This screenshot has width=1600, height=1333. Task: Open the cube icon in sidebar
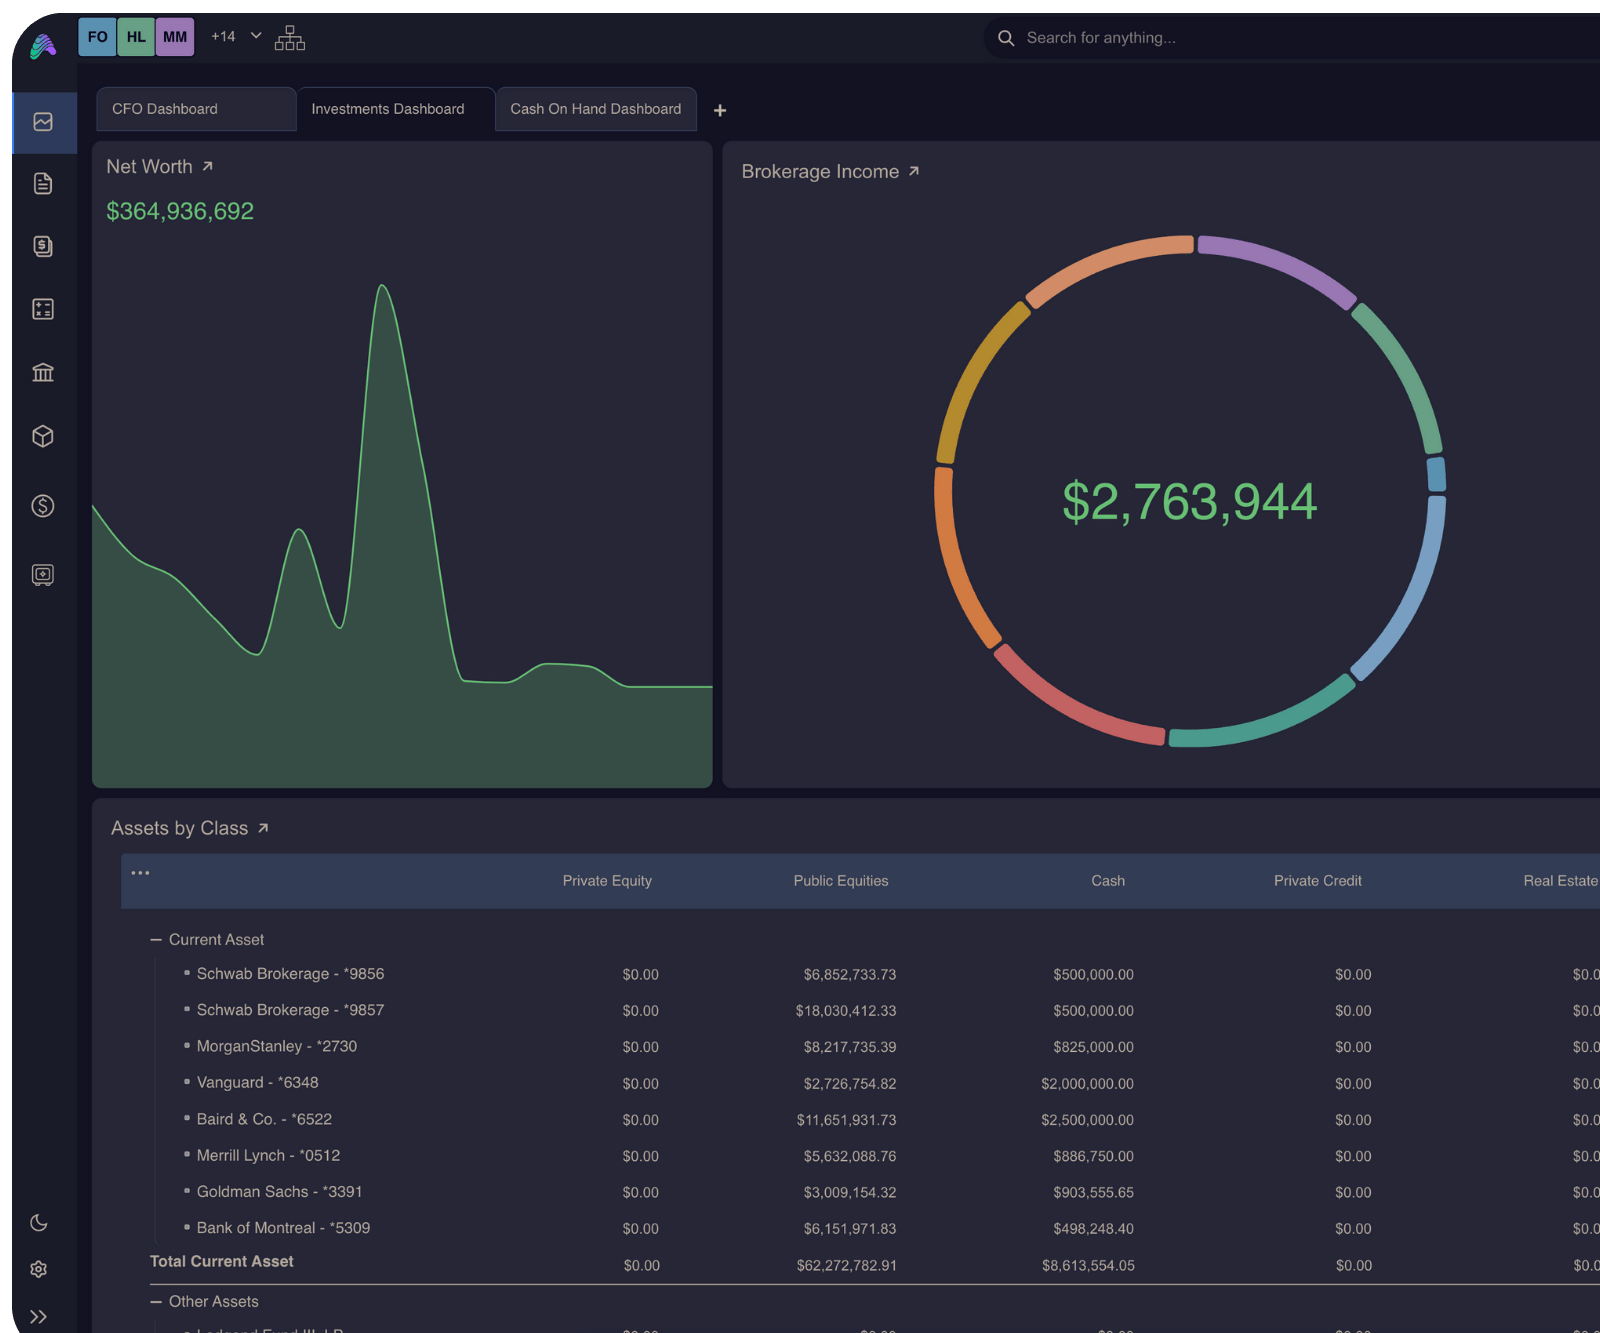(42, 437)
